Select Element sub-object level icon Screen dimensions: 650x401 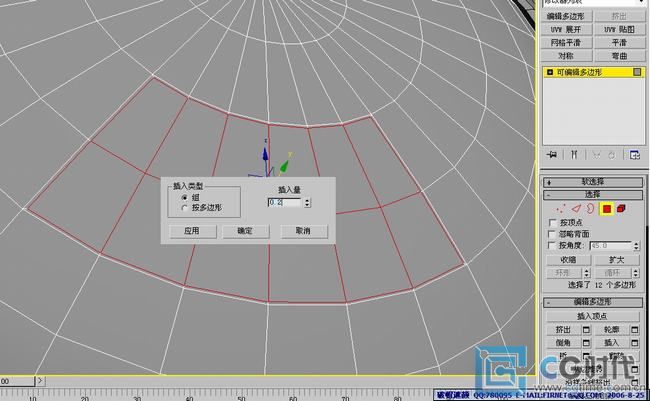click(x=621, y=209)
